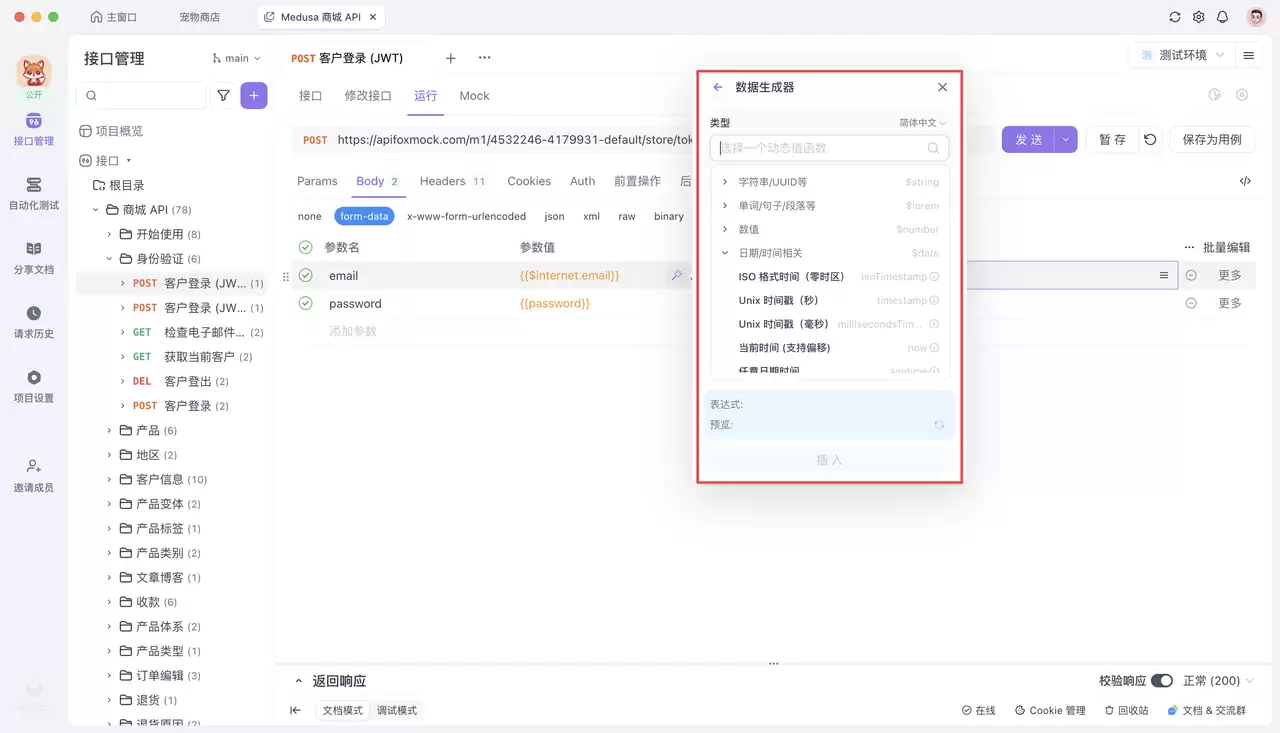Click the dynamic value function search field
Viewport: 1280px width, 733px height.
(829, 148)
